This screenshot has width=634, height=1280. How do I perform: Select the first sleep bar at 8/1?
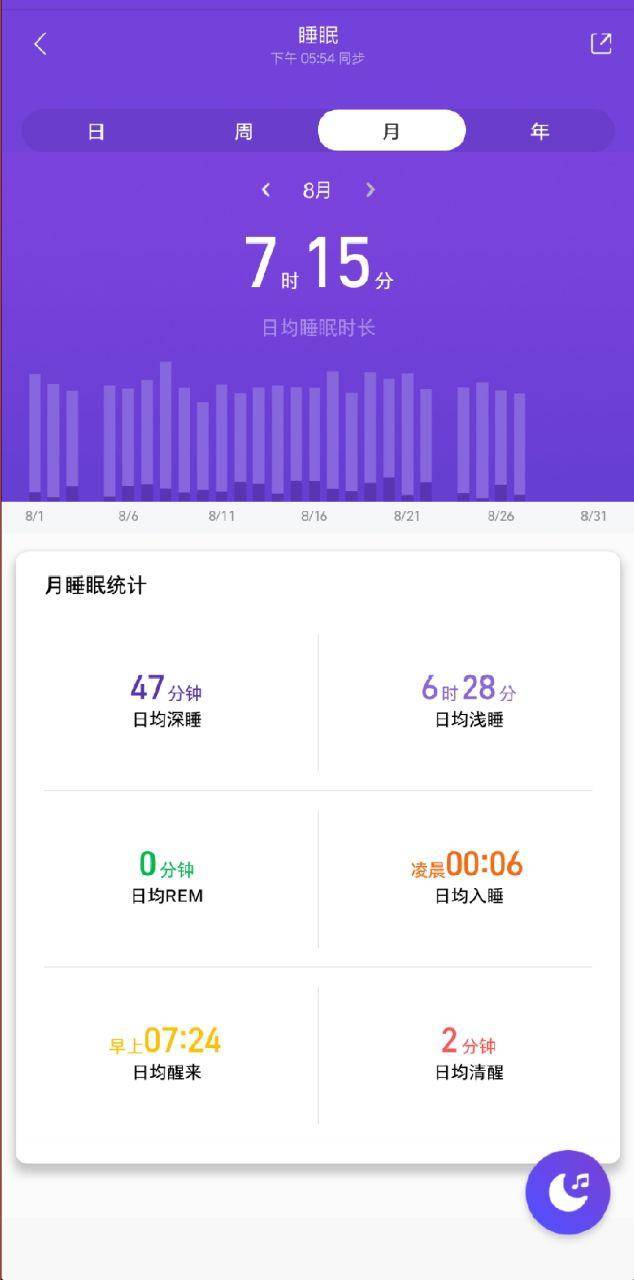point(35,437)
